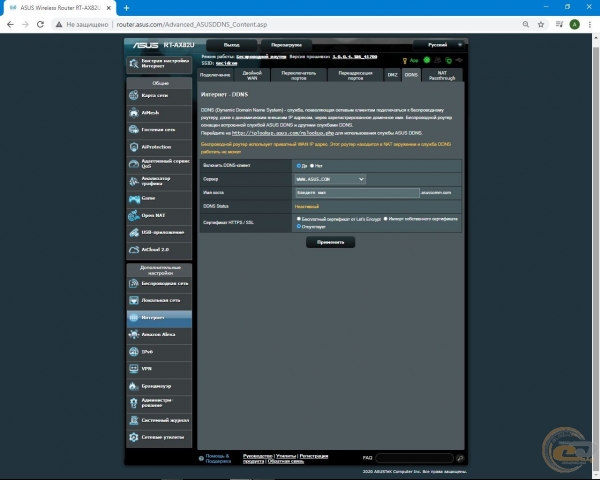Click the operation mode link

261,57
